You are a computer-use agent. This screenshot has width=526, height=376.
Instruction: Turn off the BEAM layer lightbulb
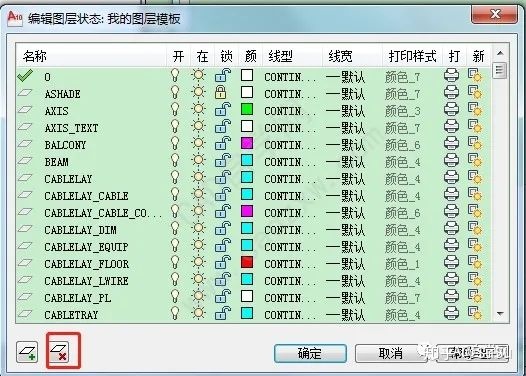[175, 160]
